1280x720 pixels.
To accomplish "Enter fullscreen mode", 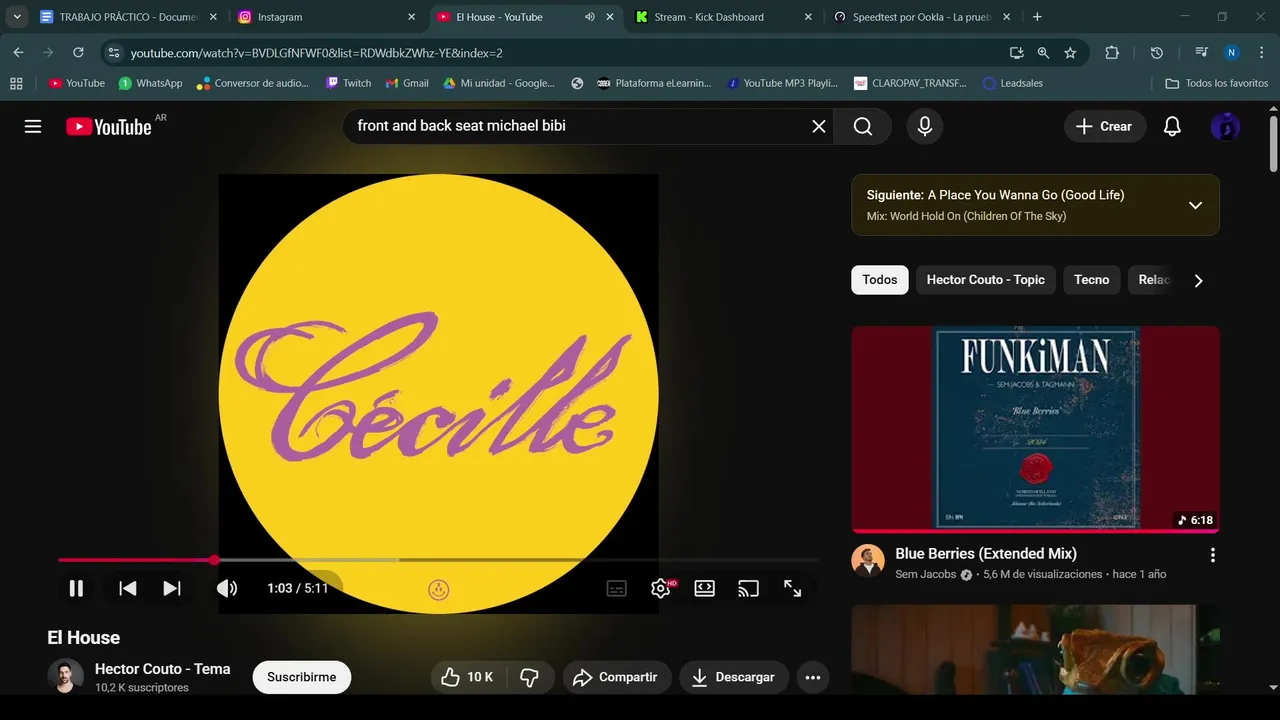I will [x=793, y=589].
